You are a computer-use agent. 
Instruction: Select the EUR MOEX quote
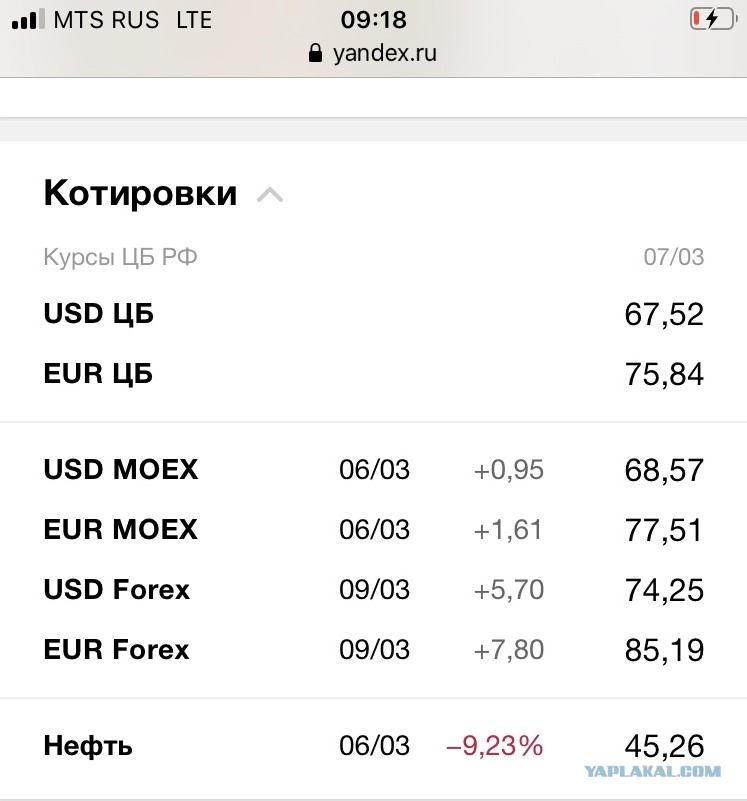pyautogui.click(x=374, y=529)
